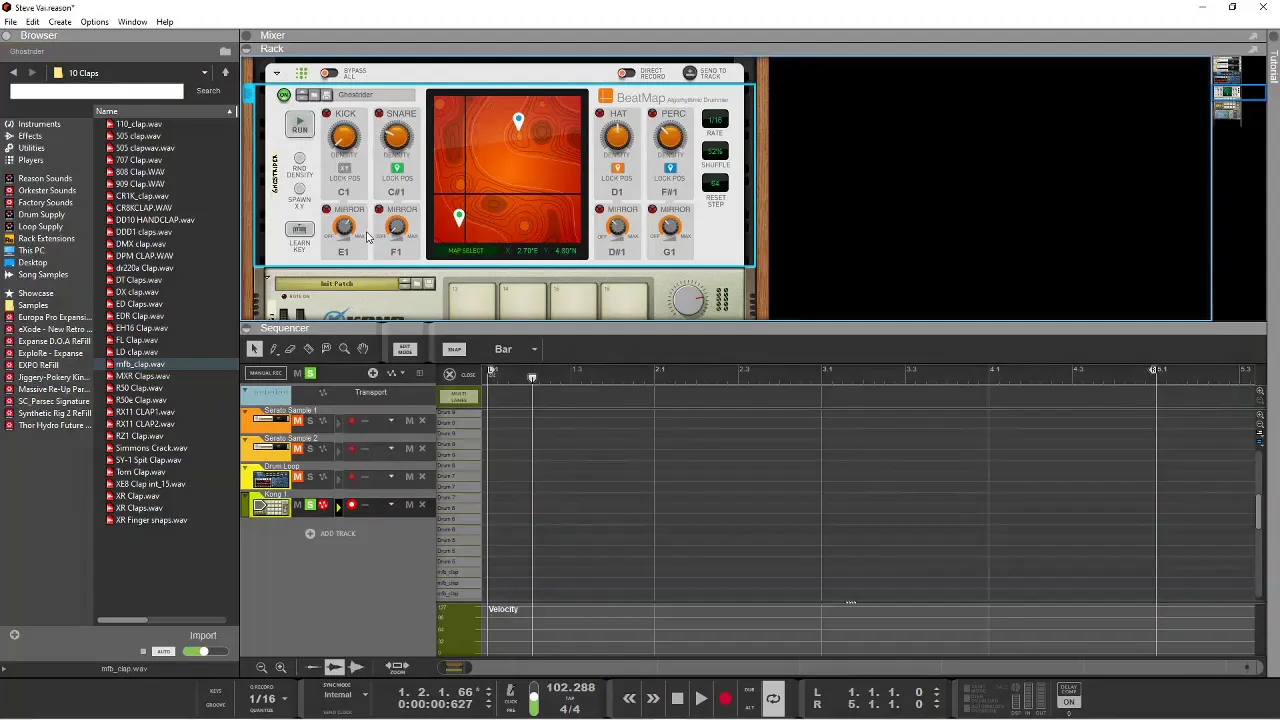Image resolution: width=1280 pixels, height=720 pixels.
Task: Click the Kick Lock Pos XY icon
Action: (x=344, y=168)
